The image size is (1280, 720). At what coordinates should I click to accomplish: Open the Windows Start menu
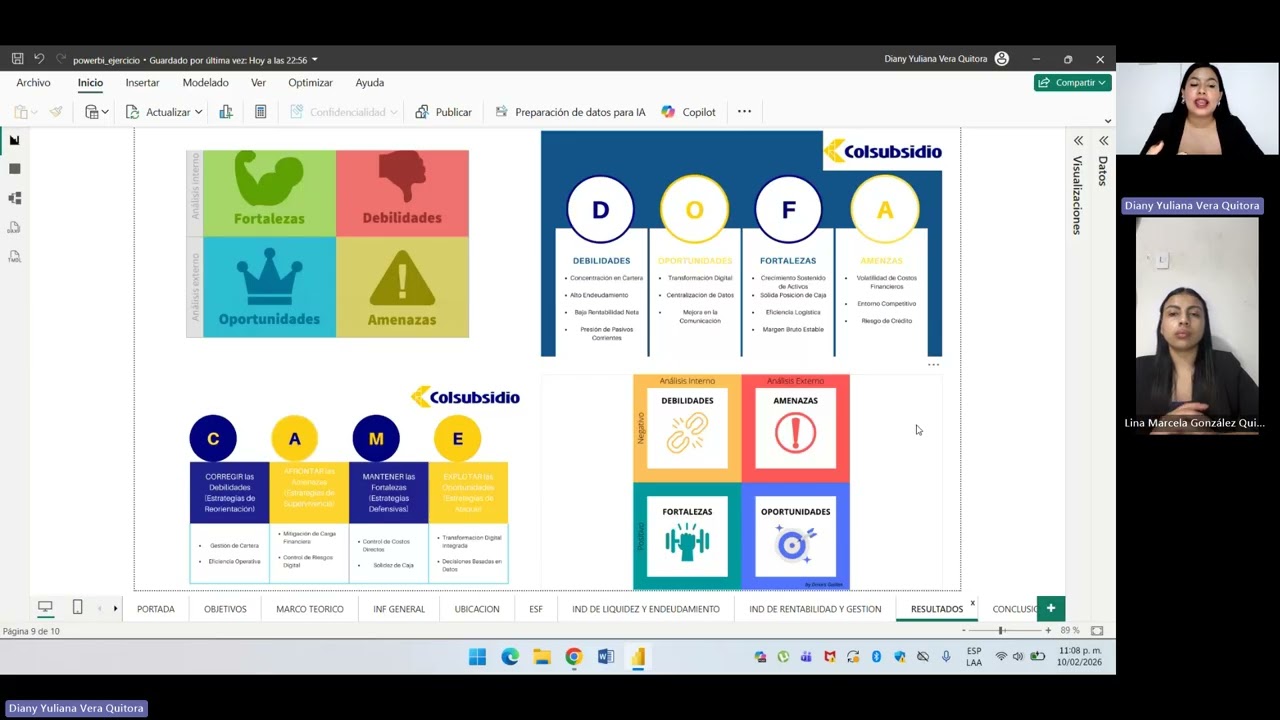point(477,657)
